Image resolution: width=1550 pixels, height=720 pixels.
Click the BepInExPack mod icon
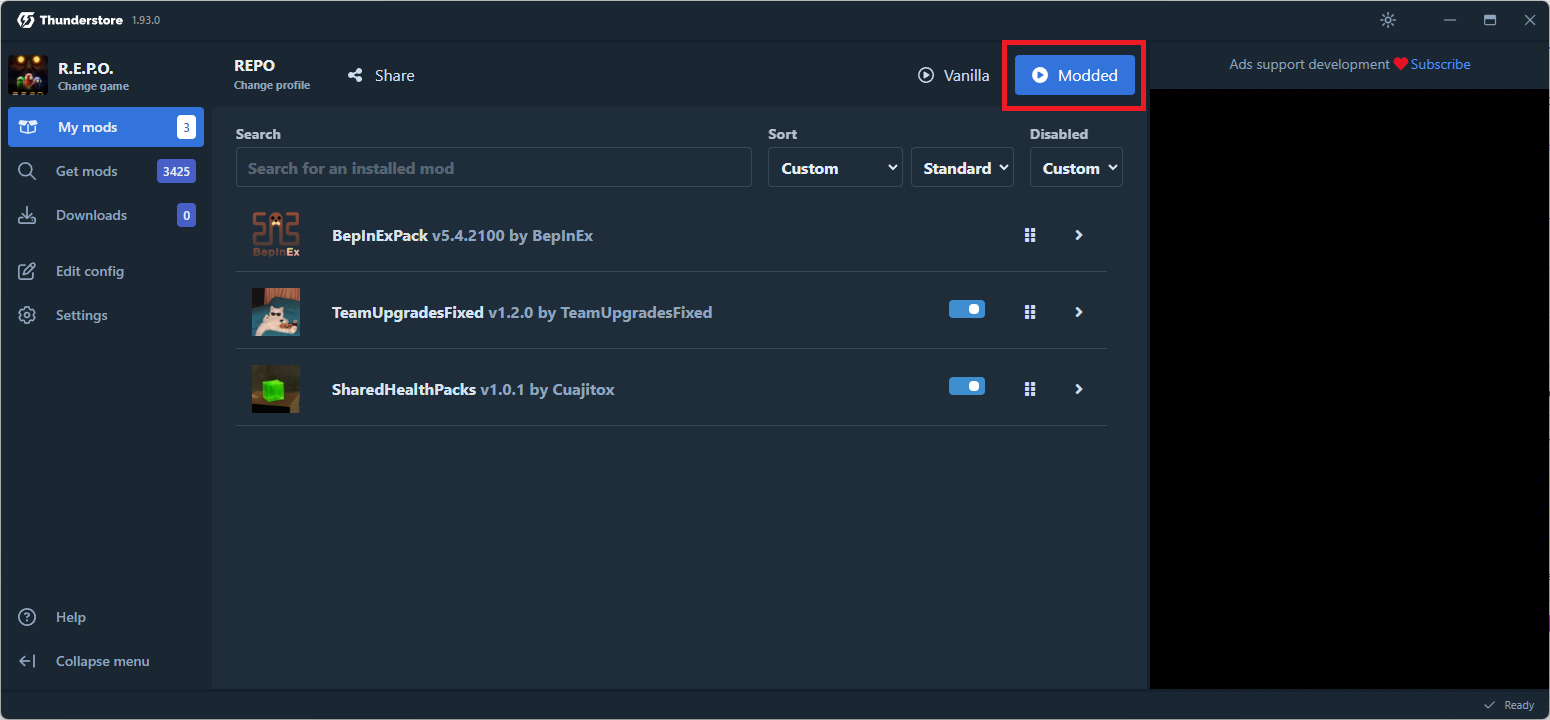(x=276, y=235)
